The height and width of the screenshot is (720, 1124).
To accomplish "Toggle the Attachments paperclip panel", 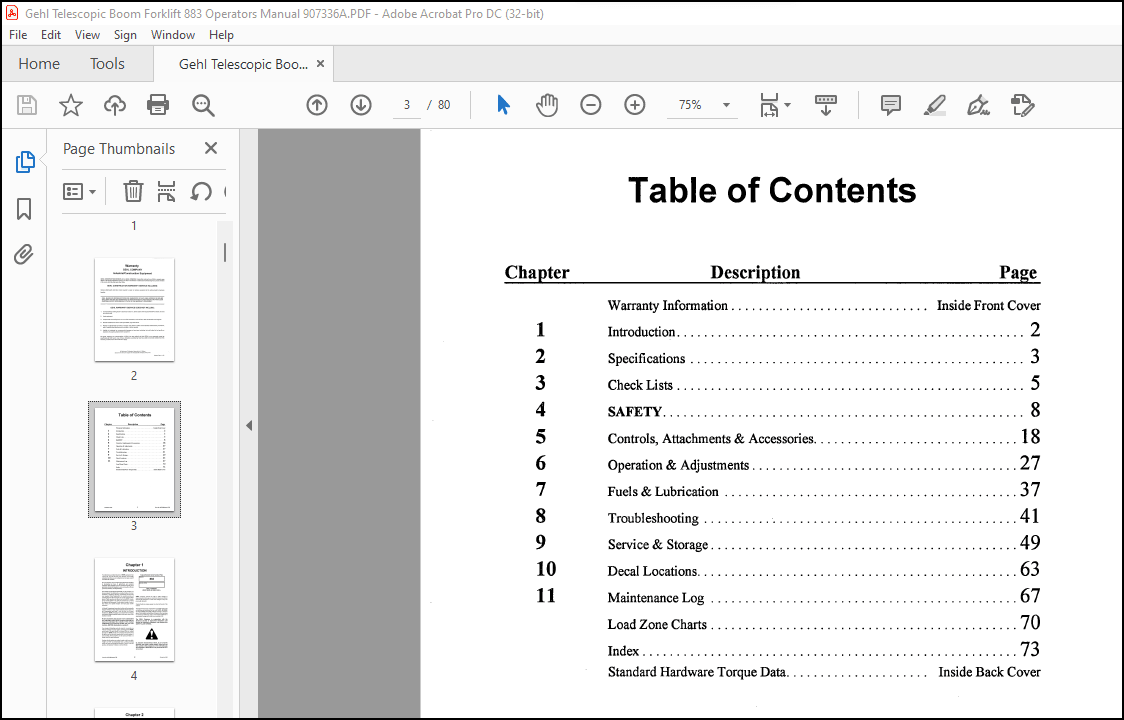I will (x=24, y=255).
